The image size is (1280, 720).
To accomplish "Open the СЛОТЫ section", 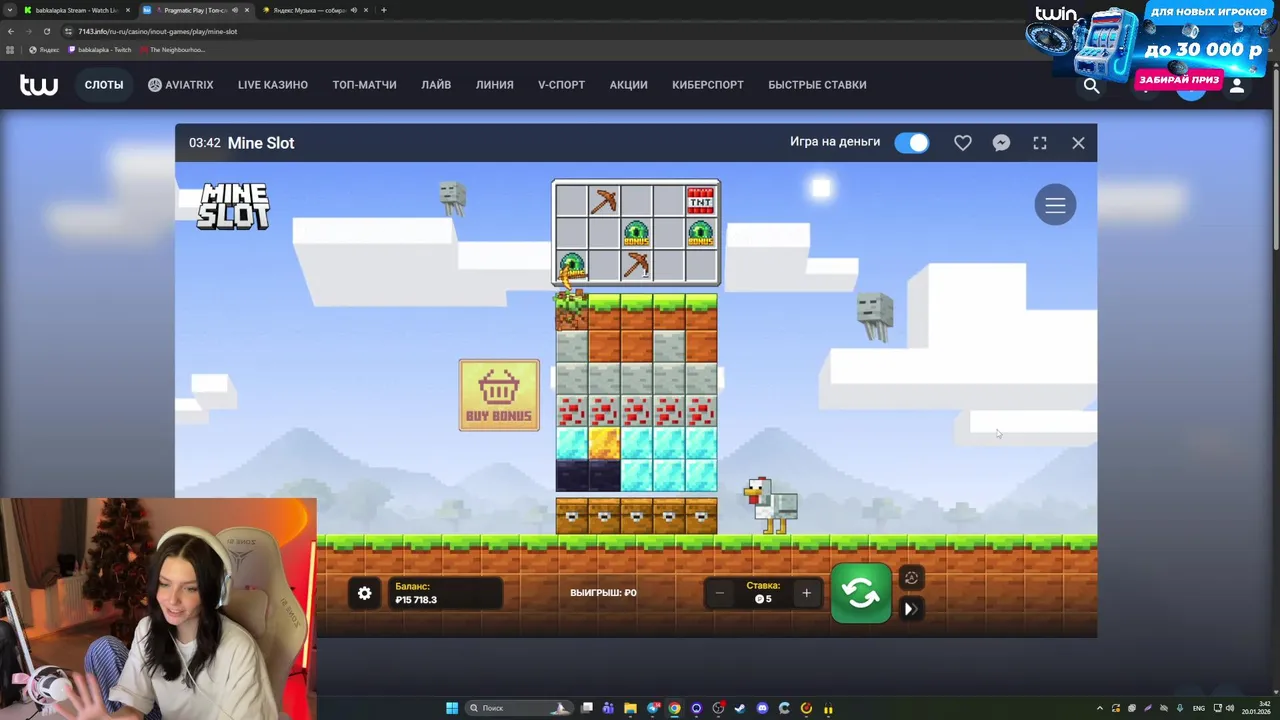I will point(104,85).
